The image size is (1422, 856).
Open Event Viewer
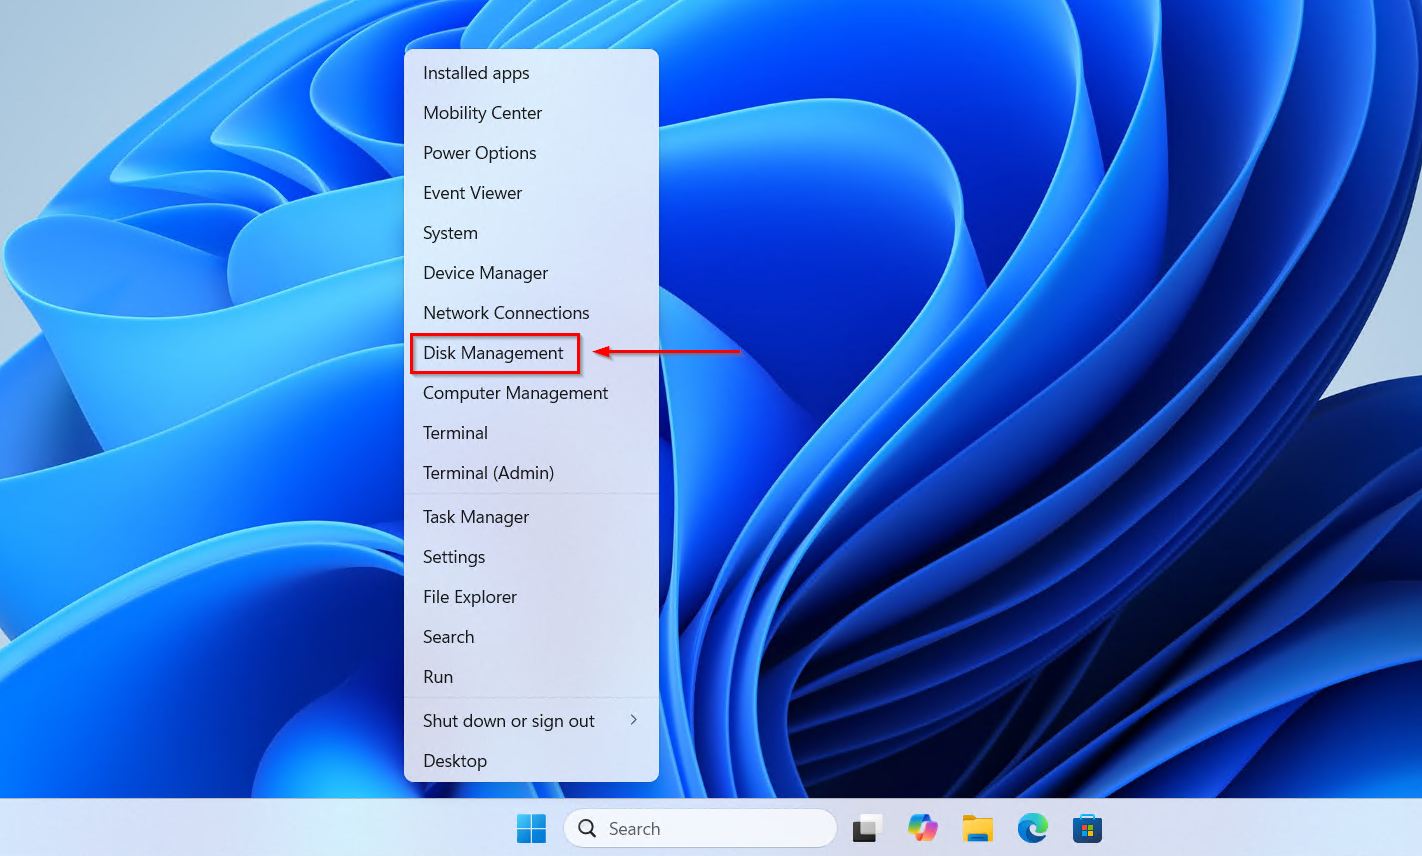click(472, 192)
